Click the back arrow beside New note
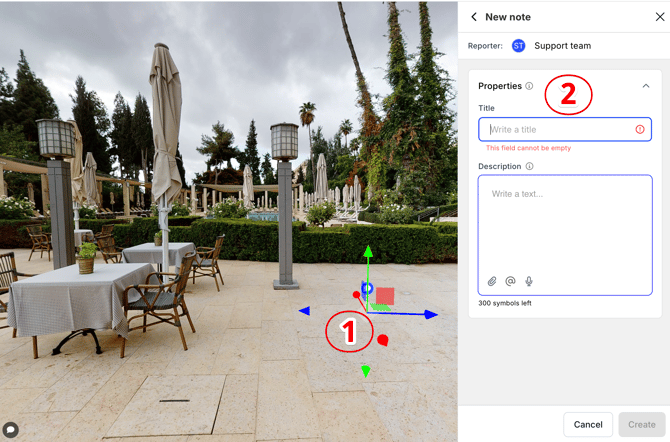 pyautogui.click(x=474, y=17)
